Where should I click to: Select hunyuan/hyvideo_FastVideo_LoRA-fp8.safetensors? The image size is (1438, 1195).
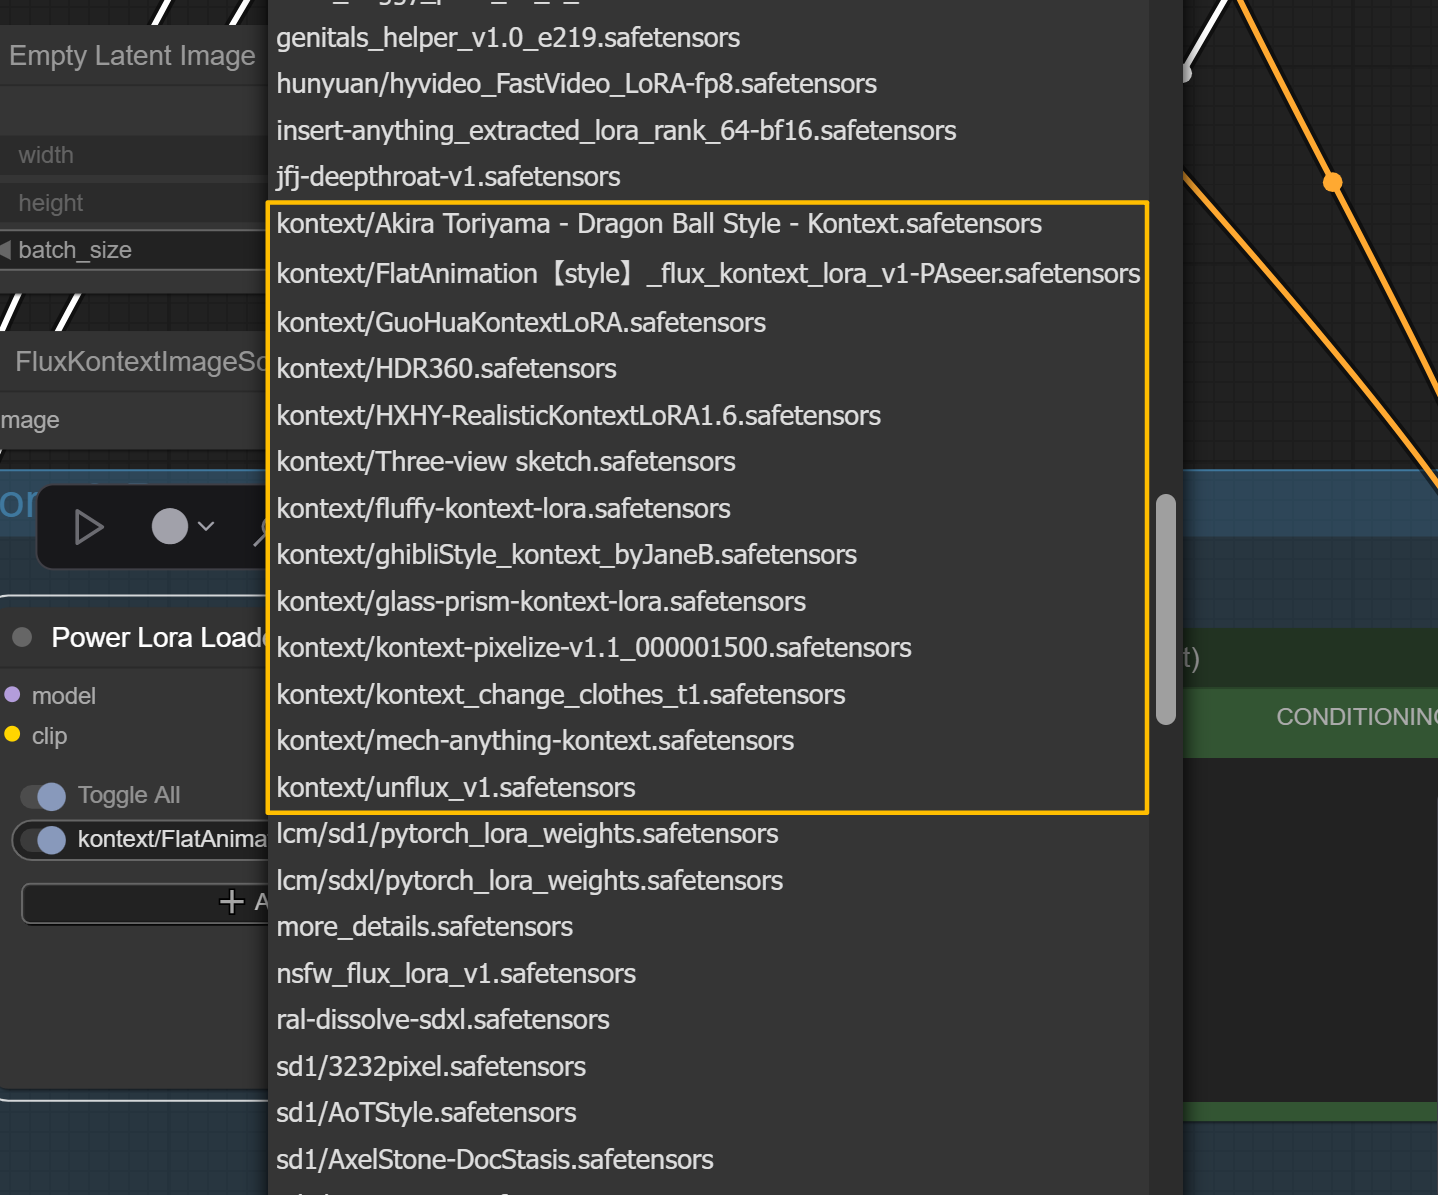click(x=708, y=84)
